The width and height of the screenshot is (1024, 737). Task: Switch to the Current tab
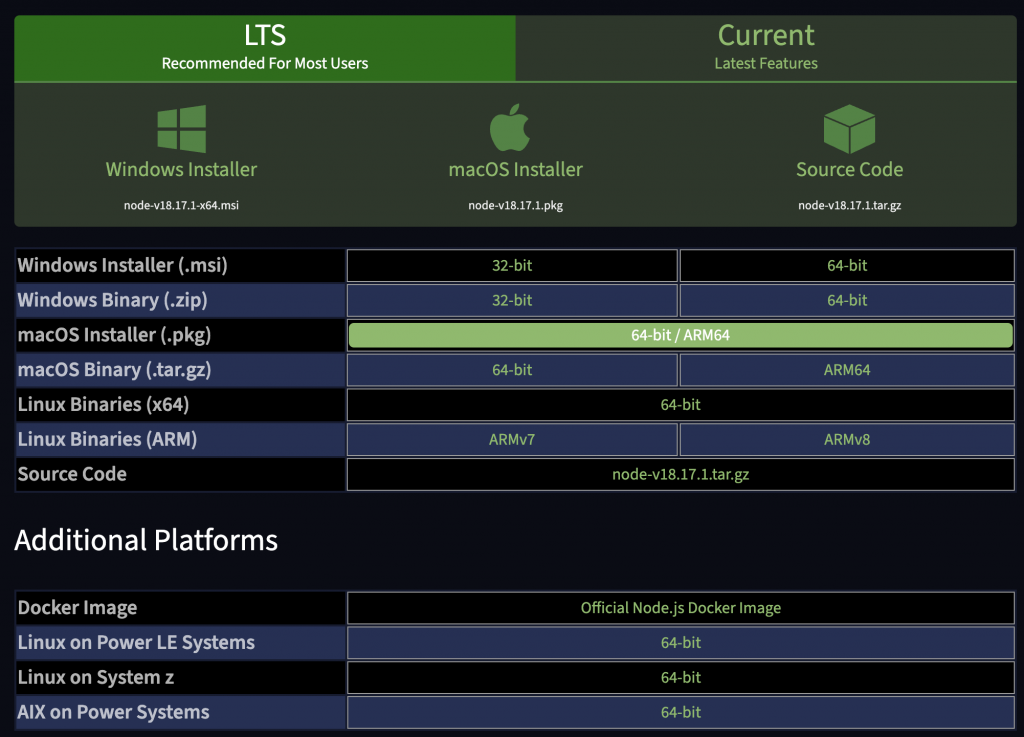point(765,48)
